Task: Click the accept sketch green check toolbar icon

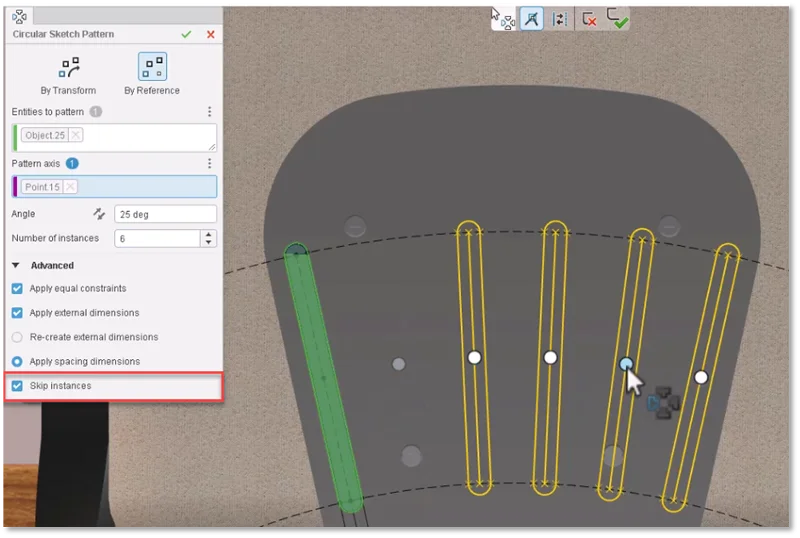Action: tap(617, 18)
